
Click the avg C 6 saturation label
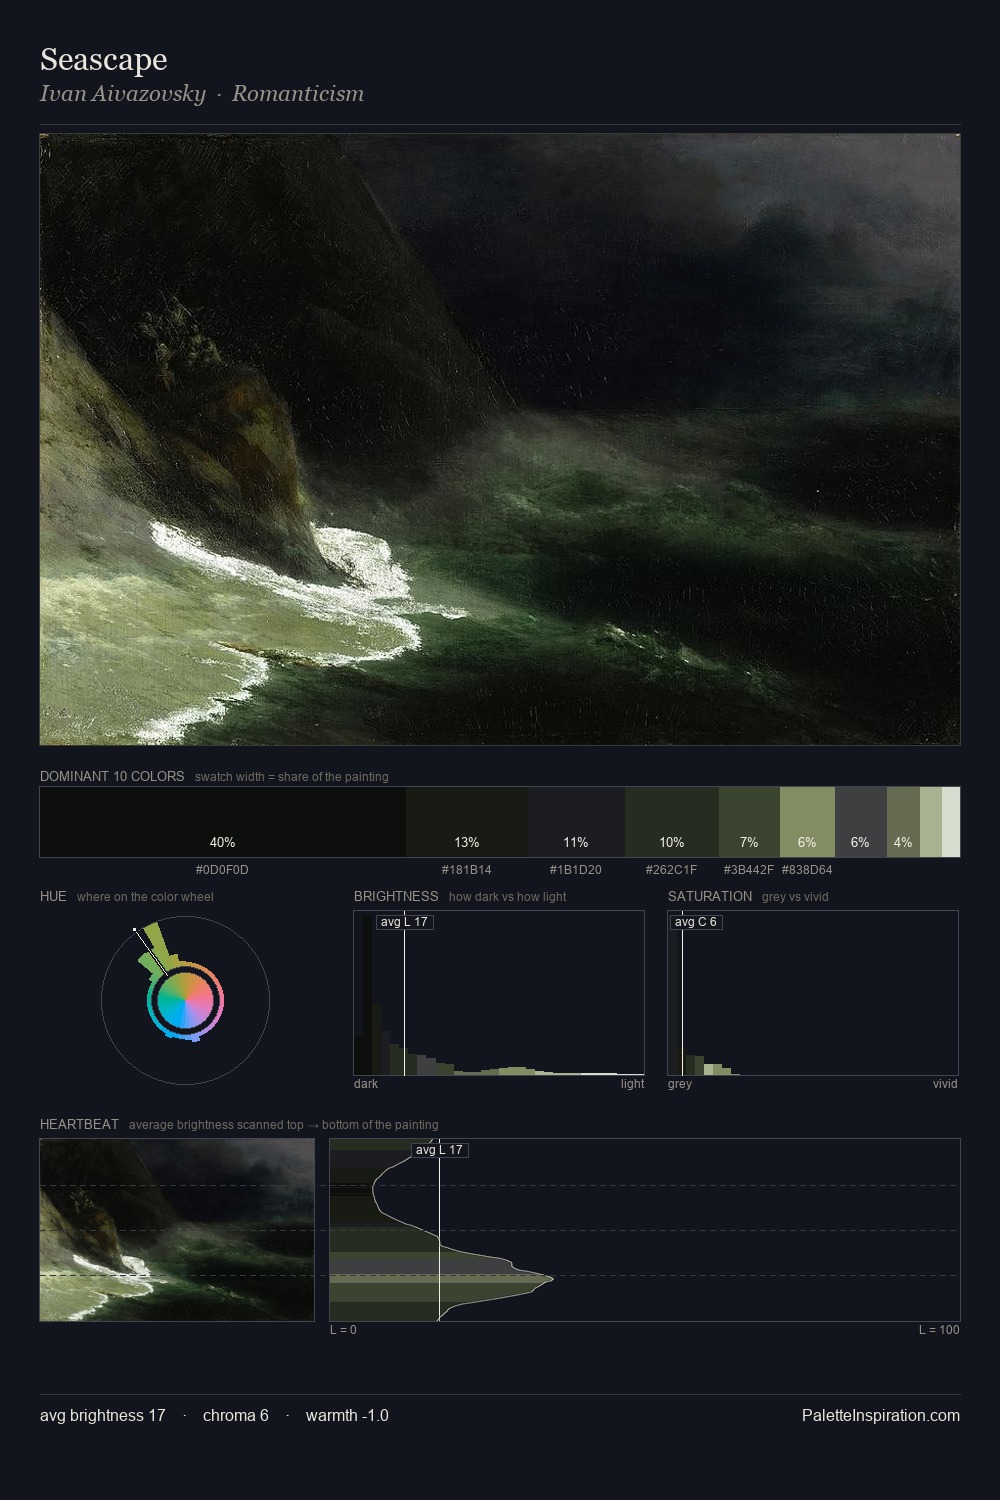click(695, 922)
